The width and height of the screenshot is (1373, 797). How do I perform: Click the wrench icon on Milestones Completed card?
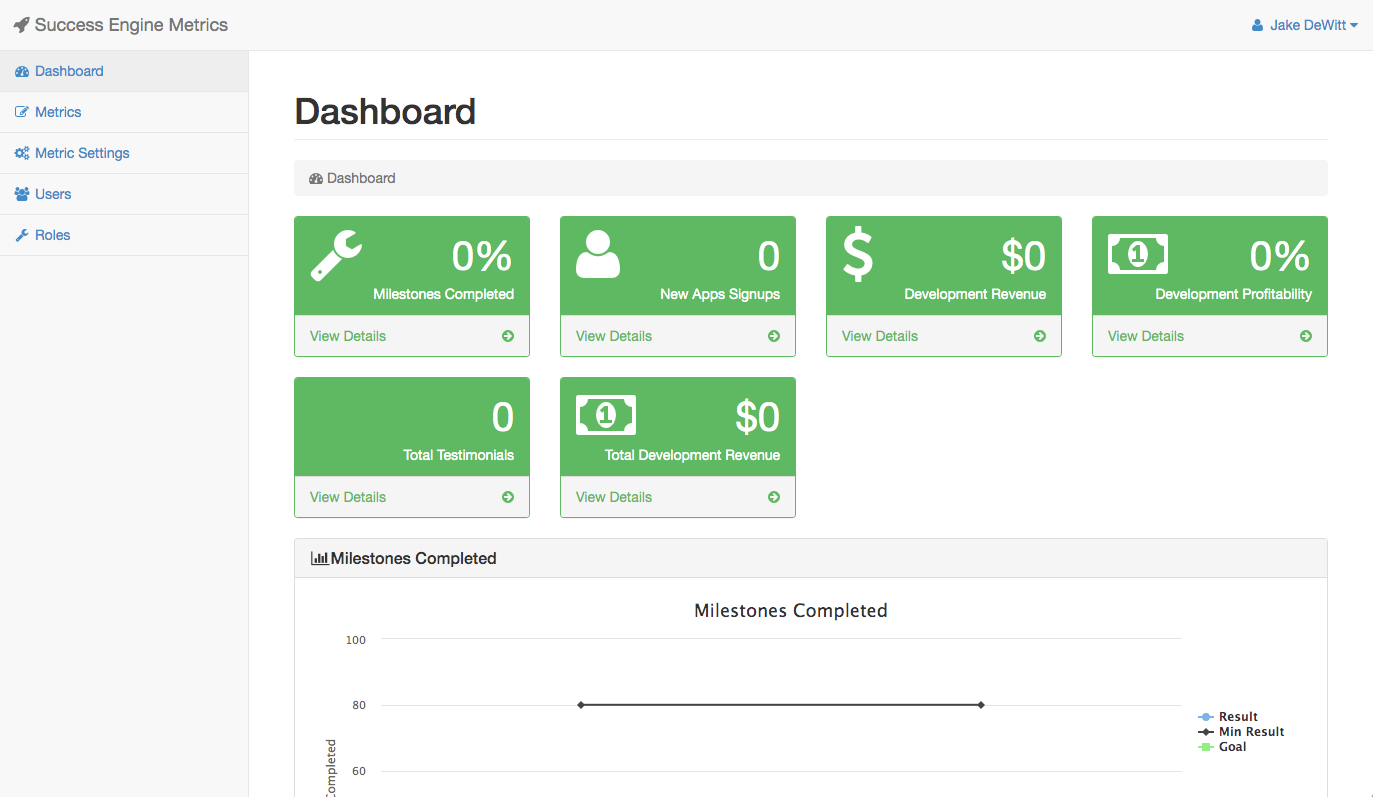[x=336, y=255]
